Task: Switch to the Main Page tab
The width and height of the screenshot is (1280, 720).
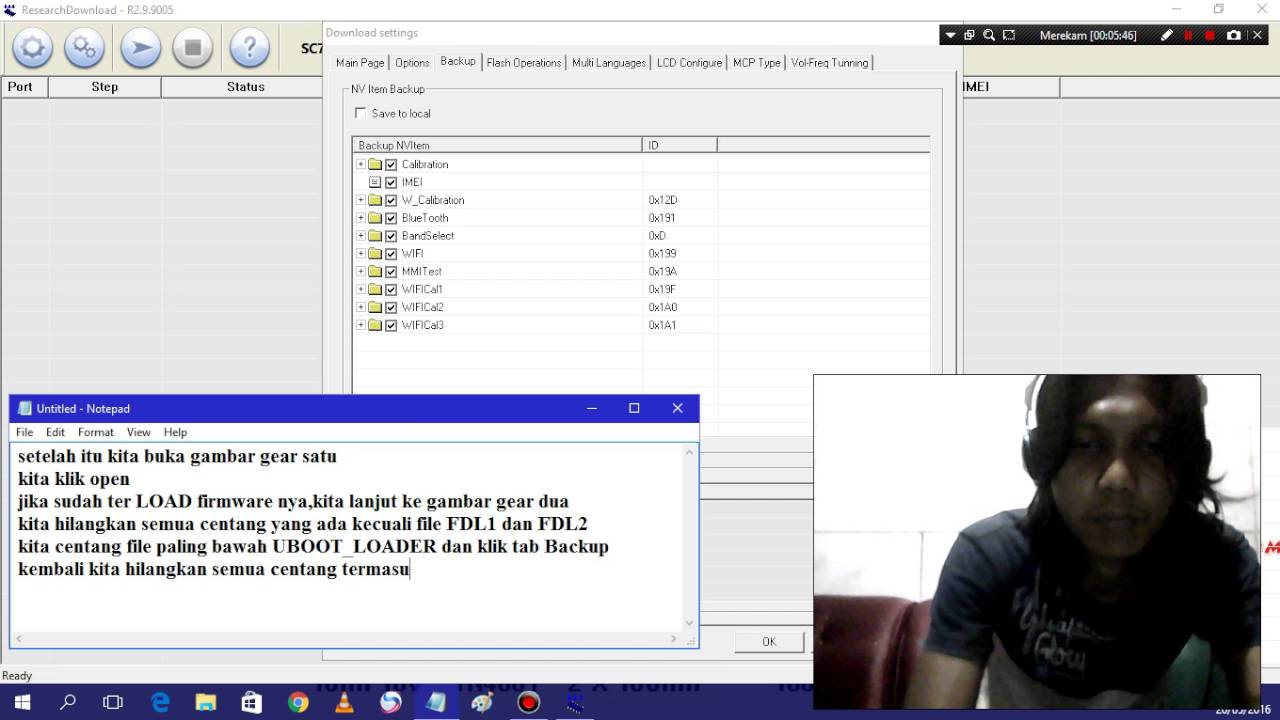Action: click(x=360, y=63)
